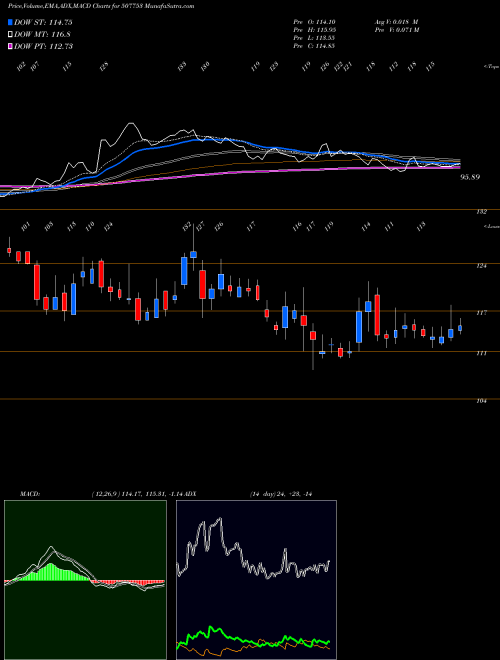Click the 'Pre V: 0.071 M' value
The width and height of the screenshot is (500, 660).
[398, 30]
